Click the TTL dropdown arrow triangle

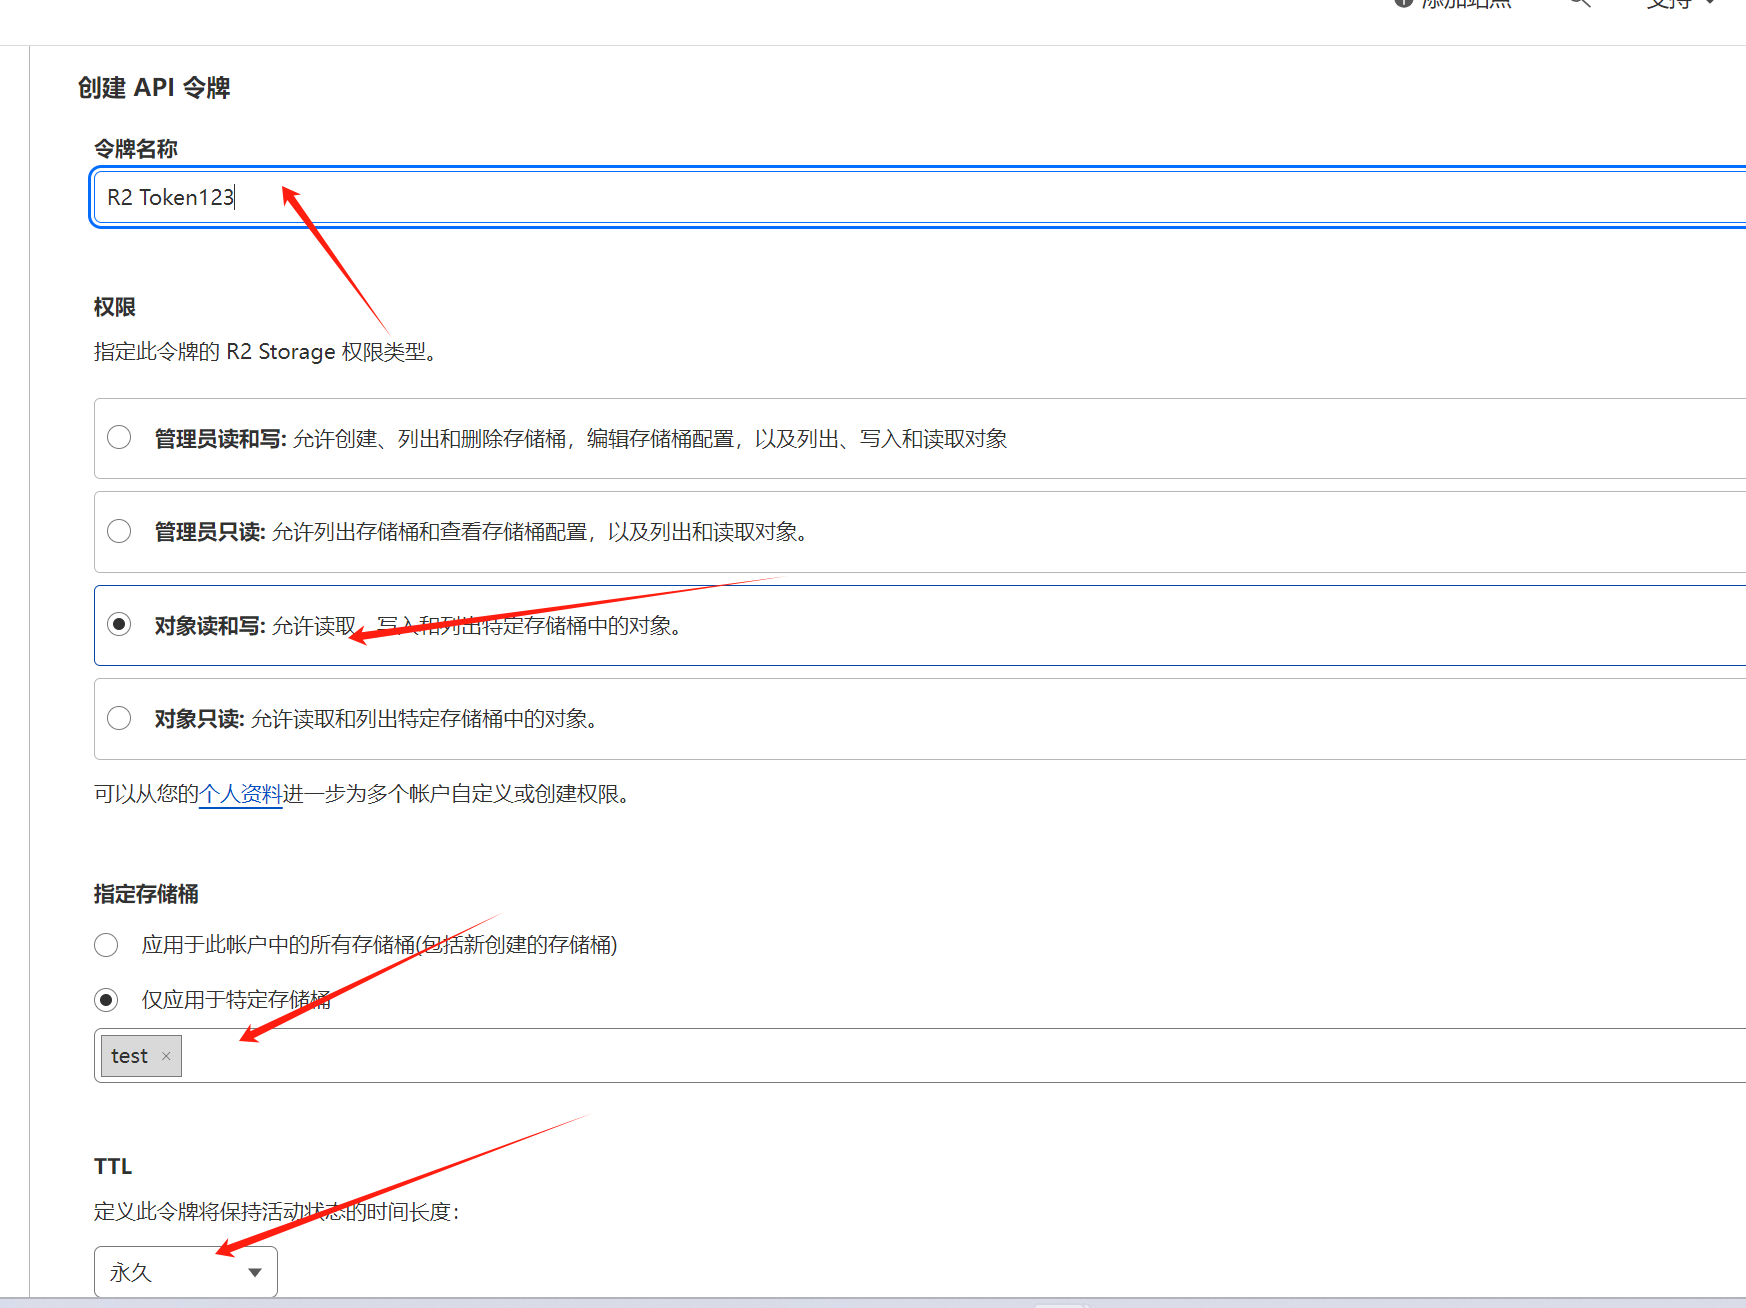(255, 1272)
